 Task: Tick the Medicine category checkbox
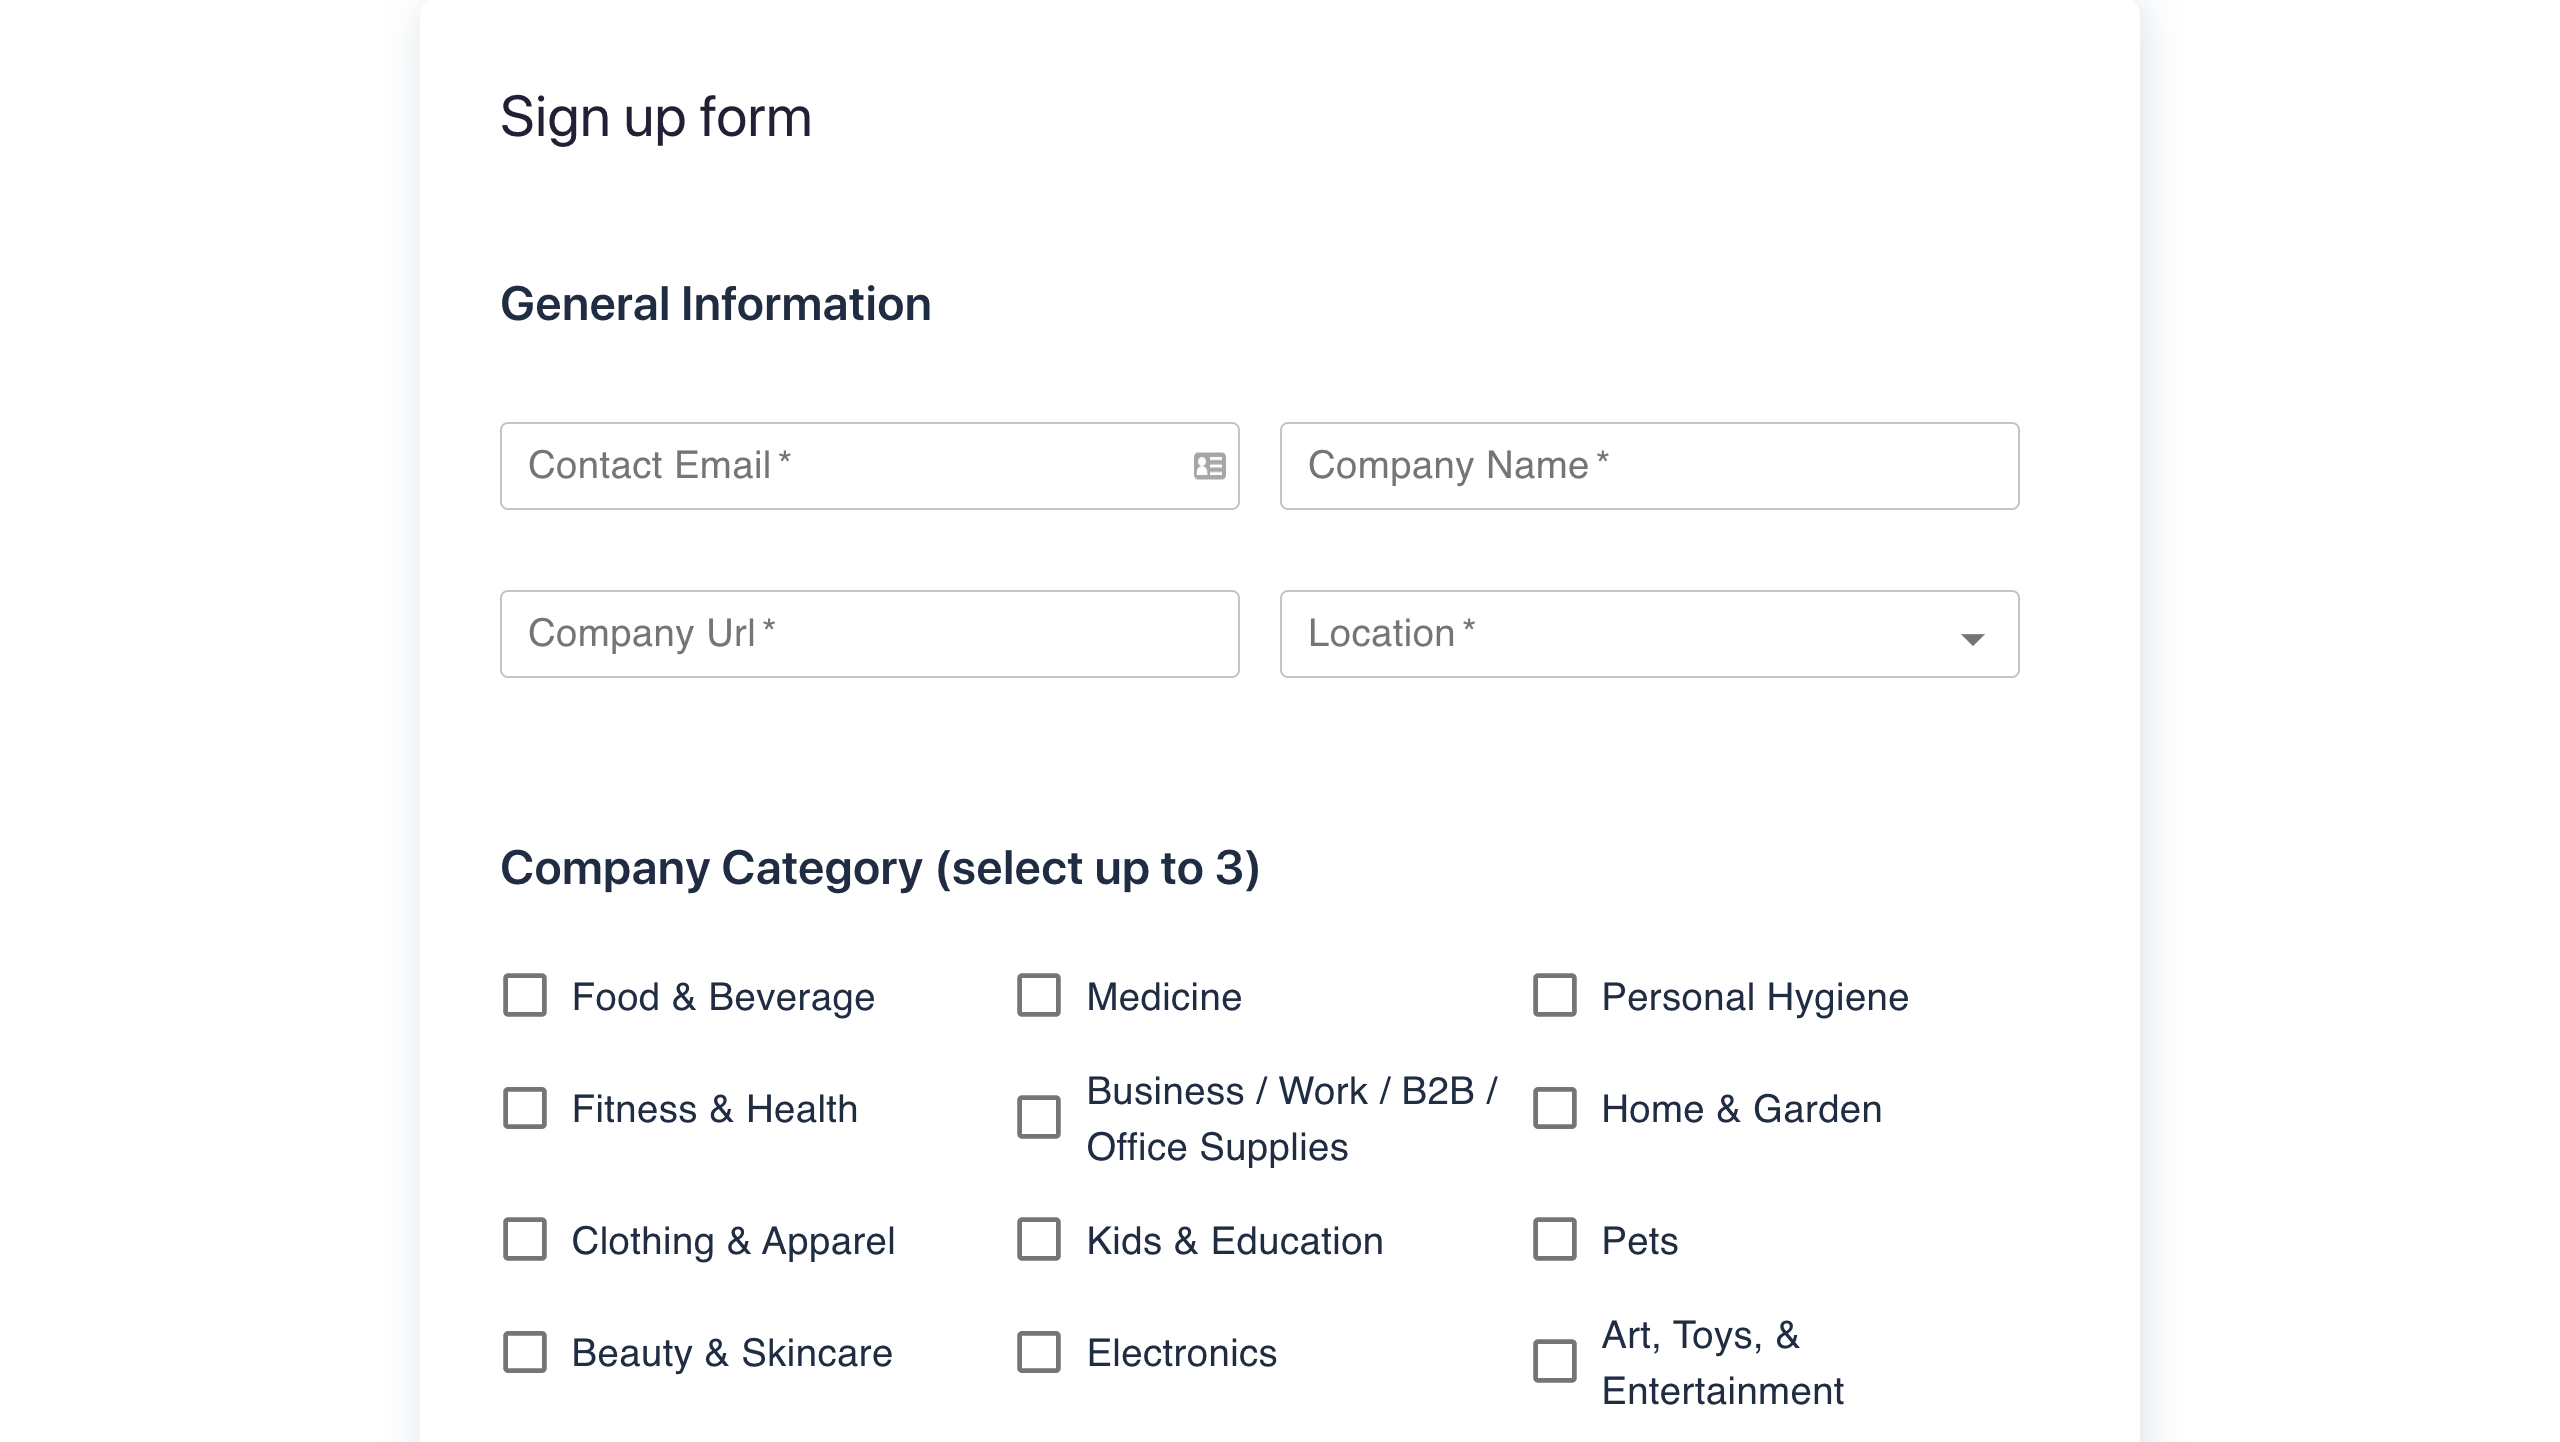point(1039,996)
